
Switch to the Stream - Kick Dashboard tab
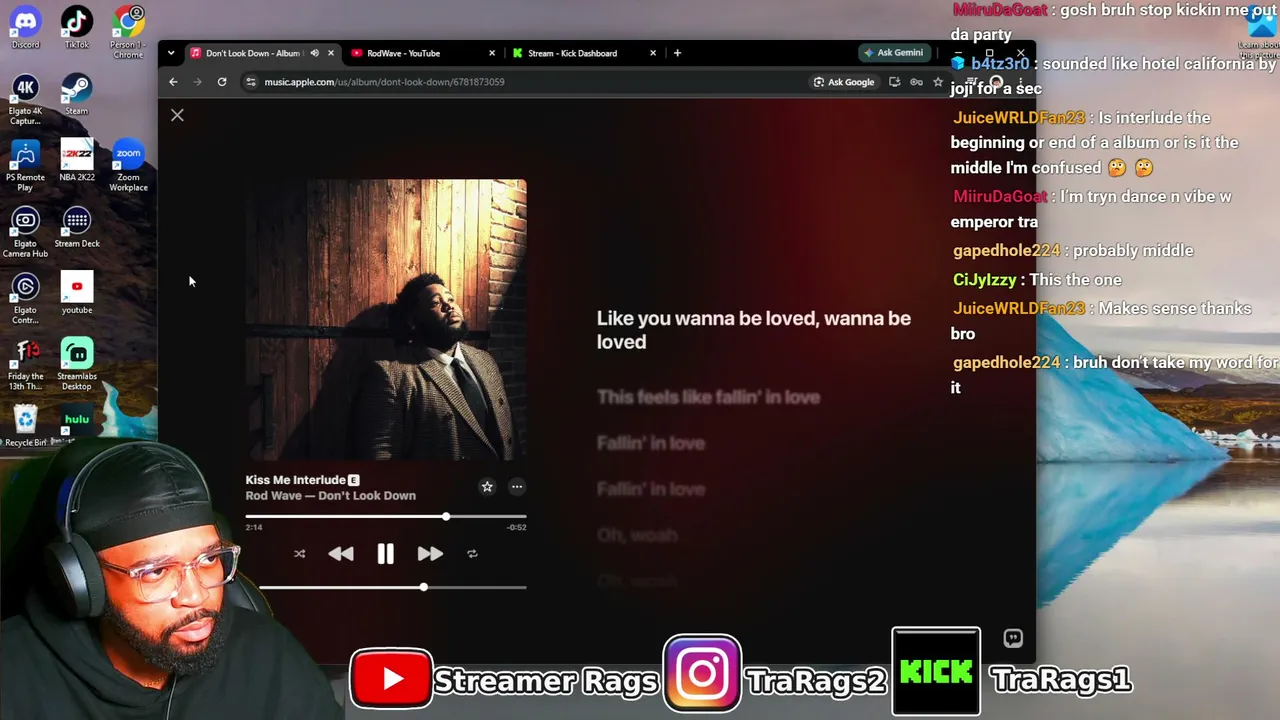[573, 53]
